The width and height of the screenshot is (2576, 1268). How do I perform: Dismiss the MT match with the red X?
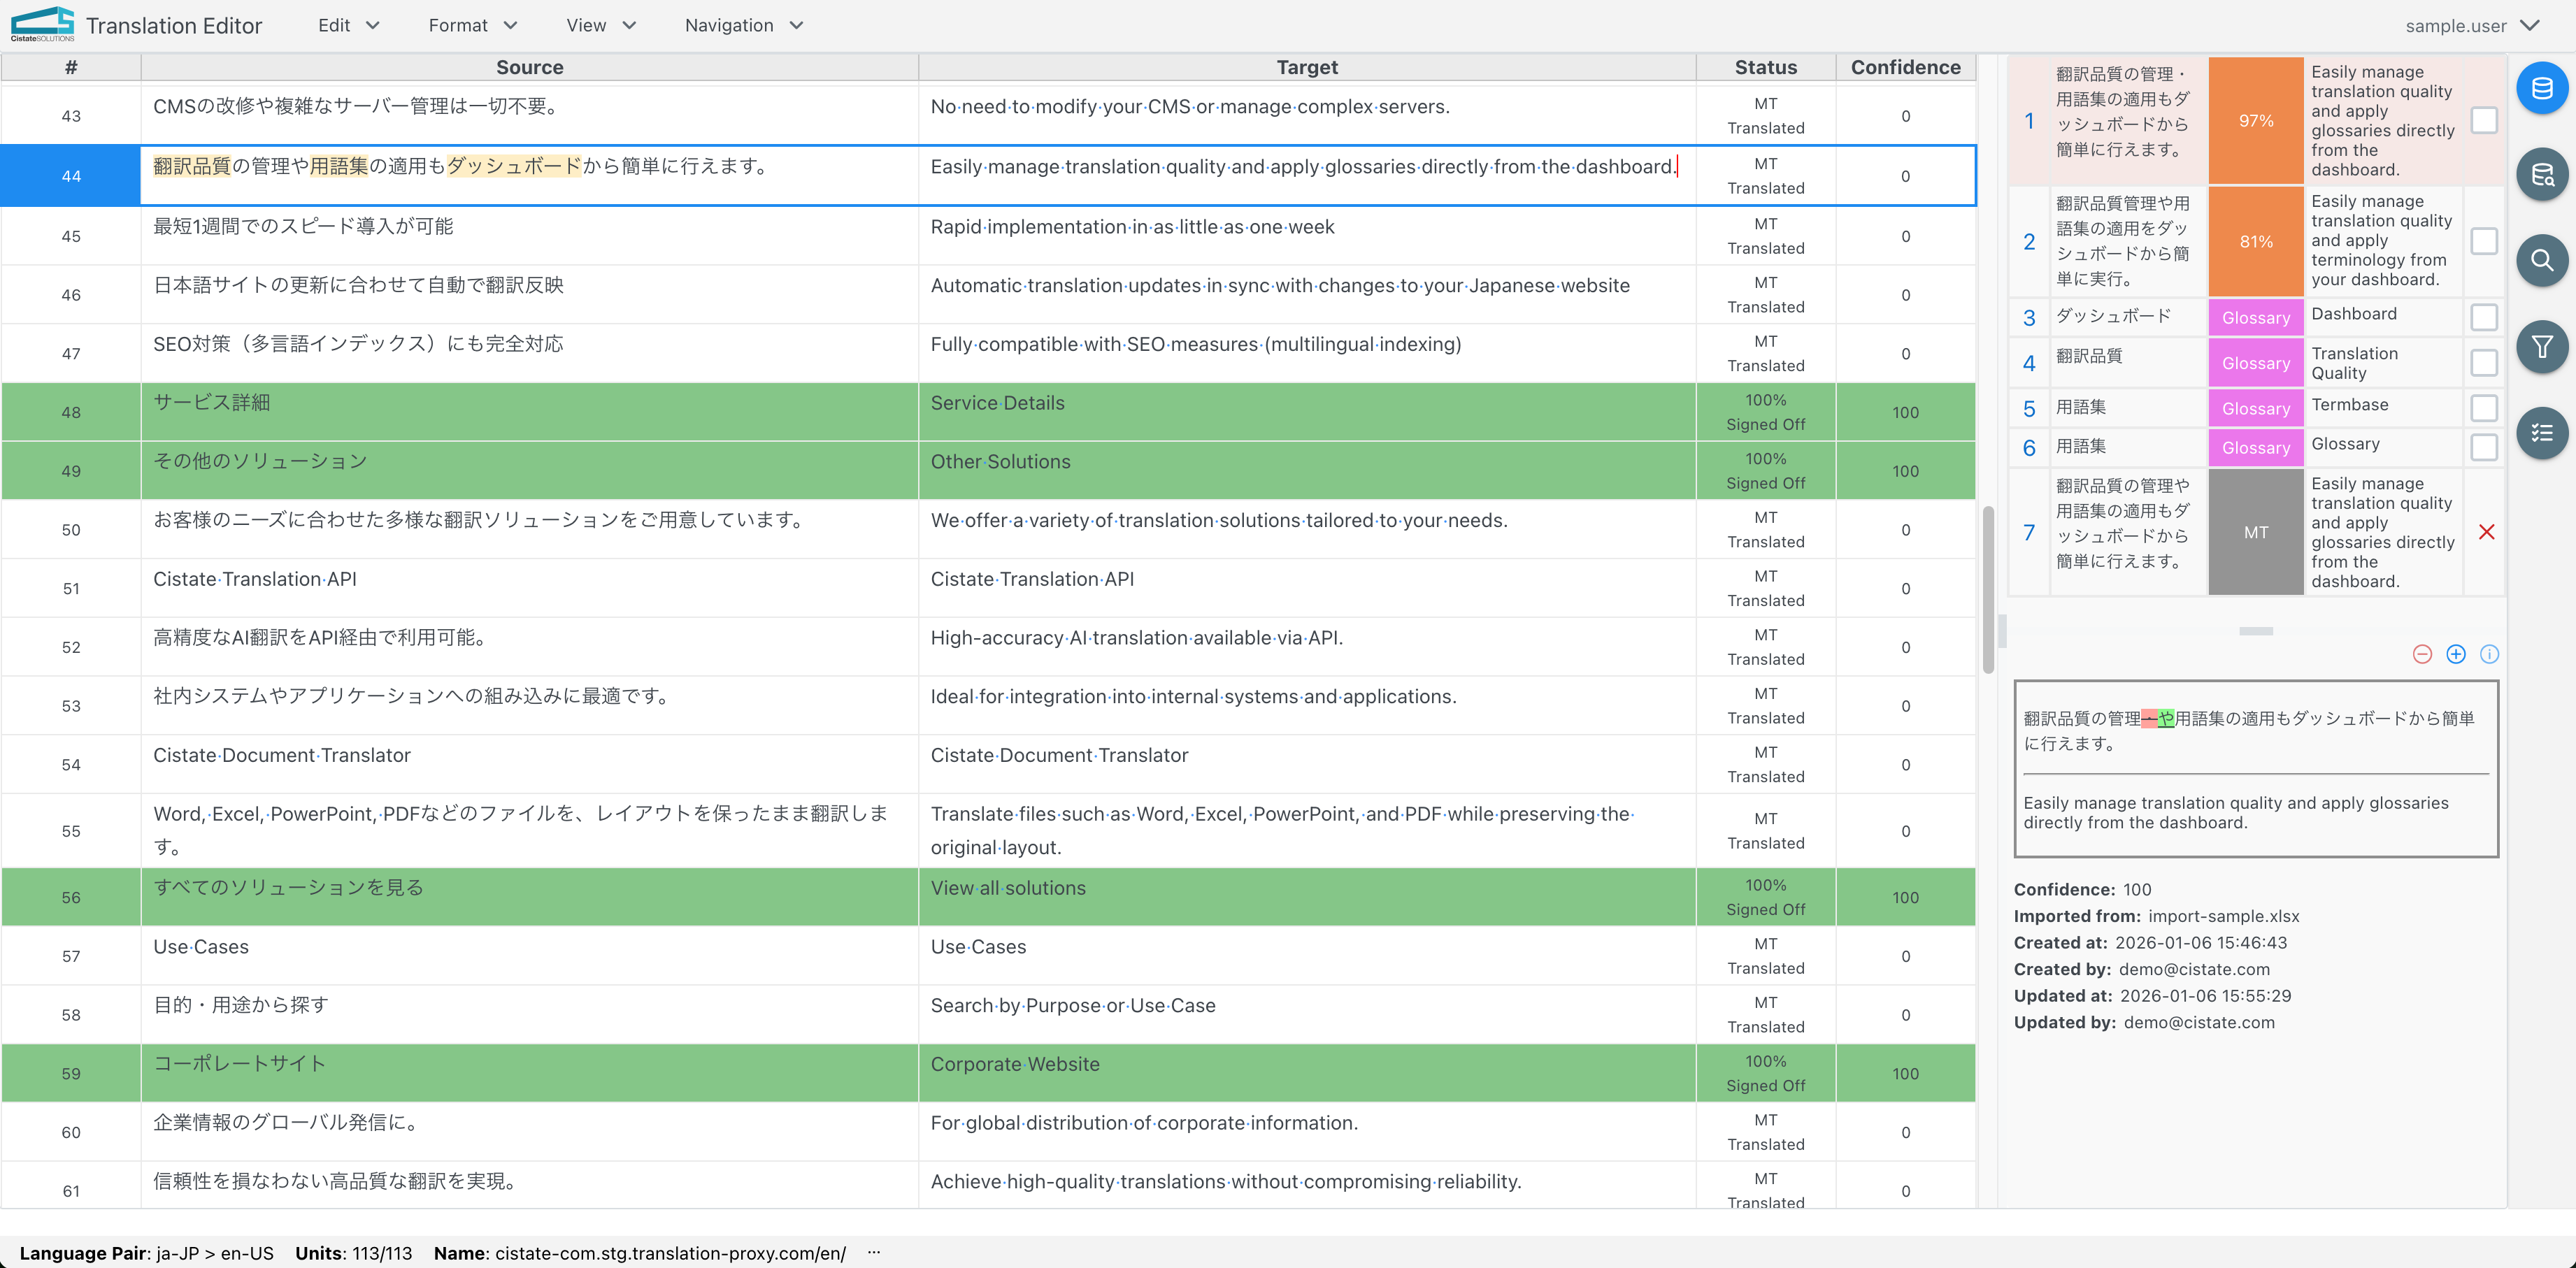(2487, 532)
